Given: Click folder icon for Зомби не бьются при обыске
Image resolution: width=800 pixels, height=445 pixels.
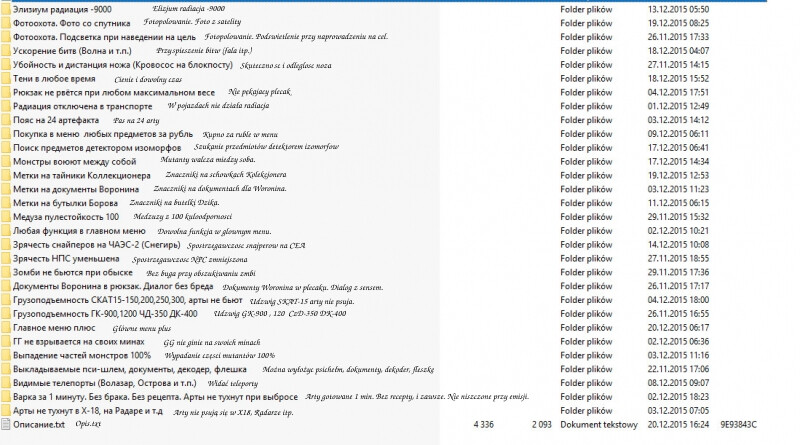Looking at the screenshot, I should pyautogui.click(x=6, y=272).
